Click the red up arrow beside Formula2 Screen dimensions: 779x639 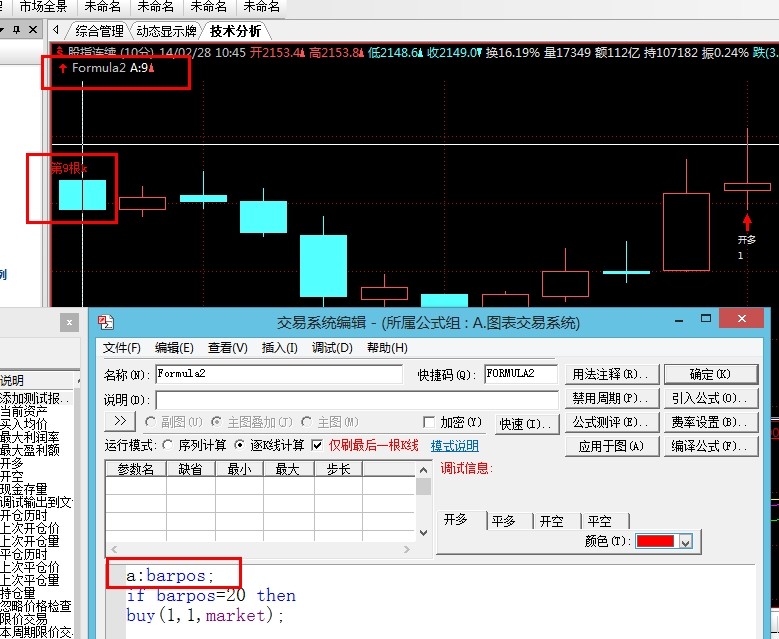click(63, 69)
